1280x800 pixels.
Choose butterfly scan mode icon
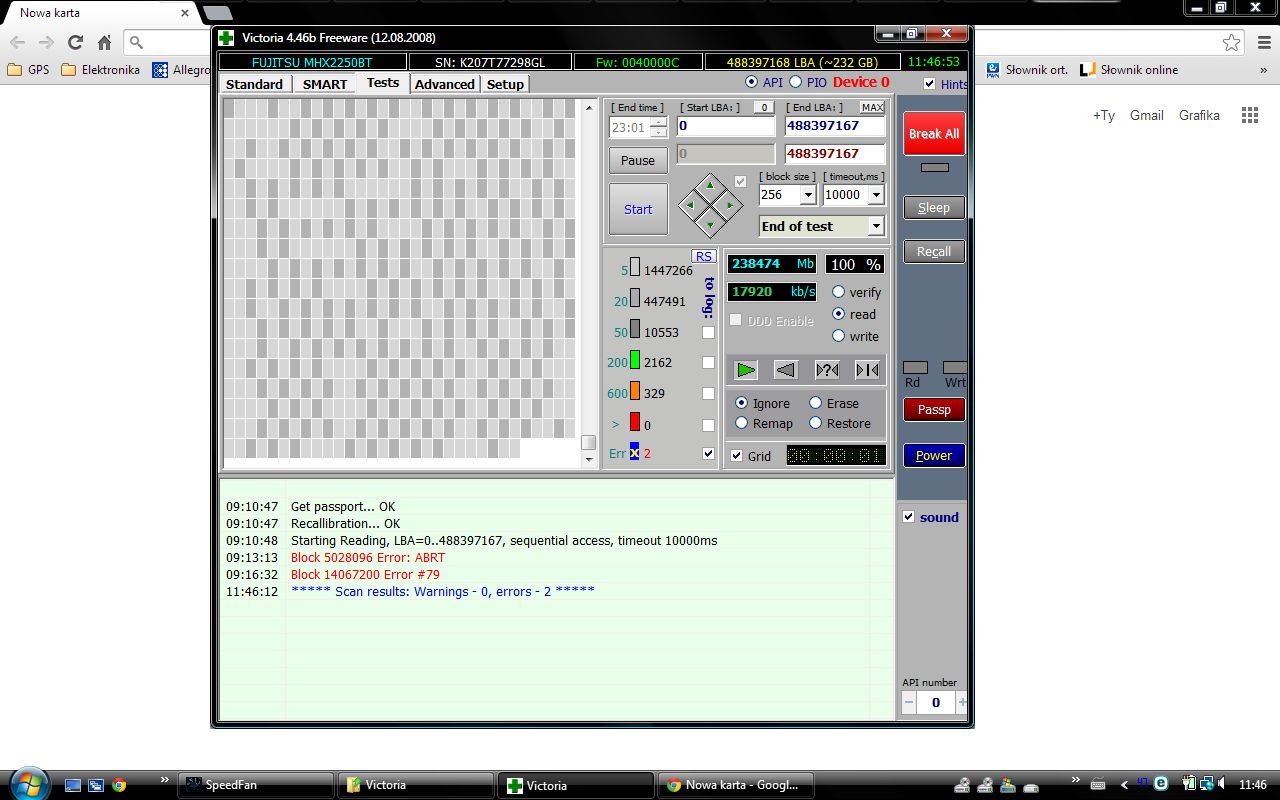(x=867, y=370)
